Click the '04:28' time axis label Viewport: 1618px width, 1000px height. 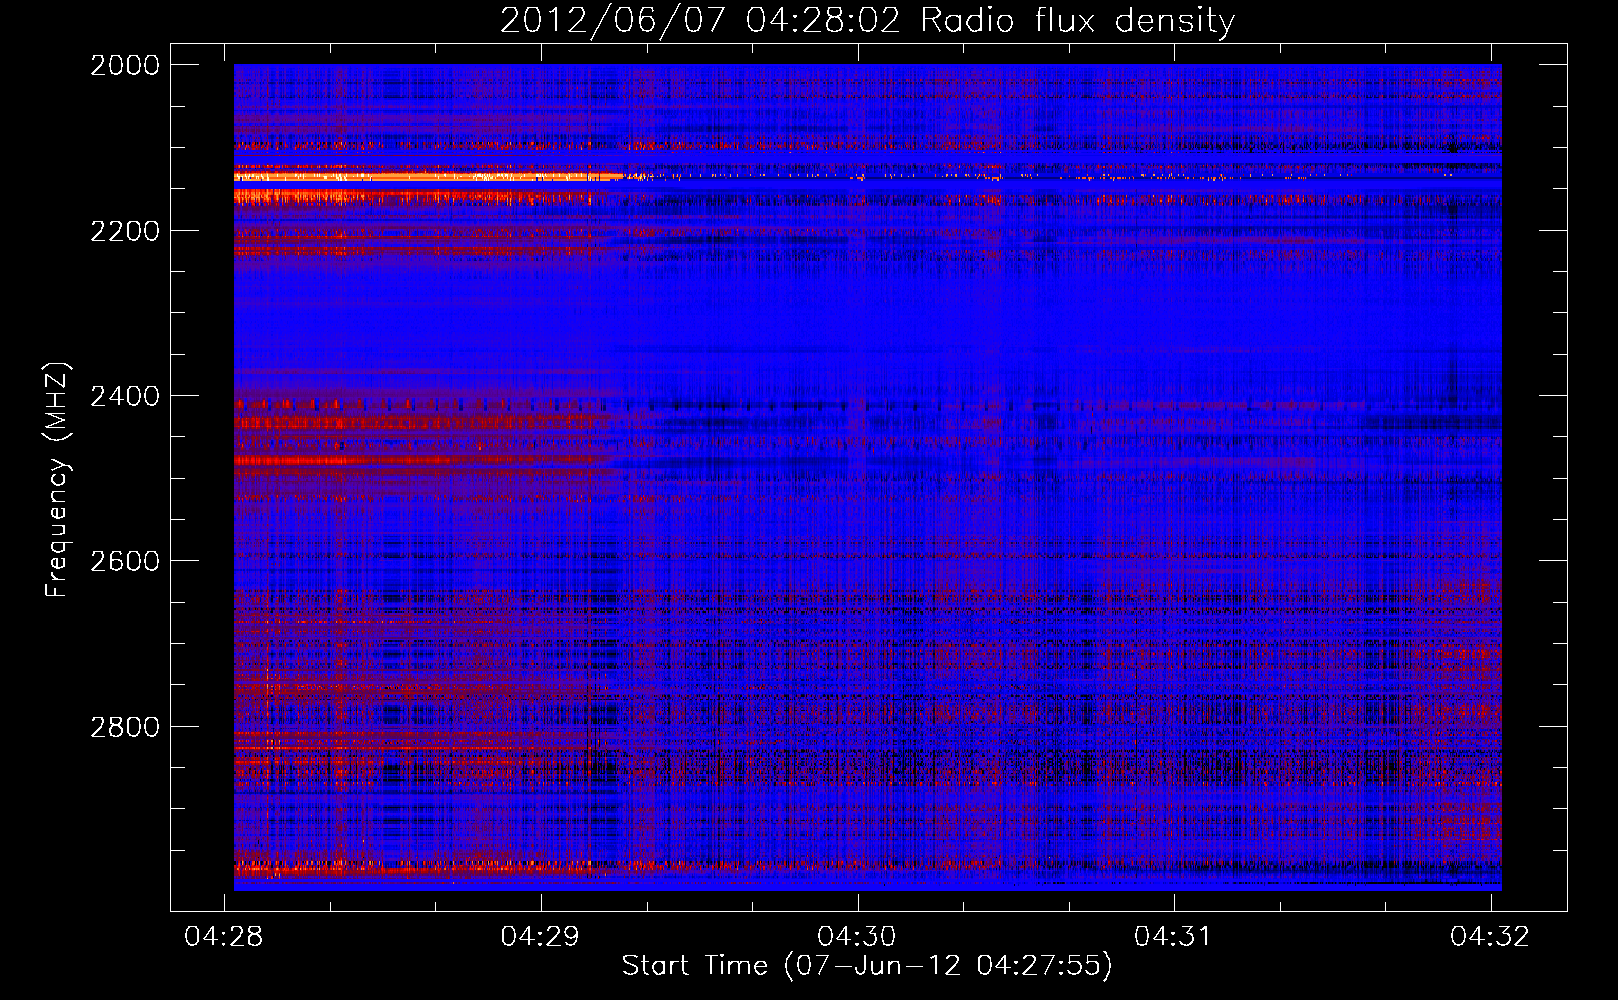pos(224,936)
